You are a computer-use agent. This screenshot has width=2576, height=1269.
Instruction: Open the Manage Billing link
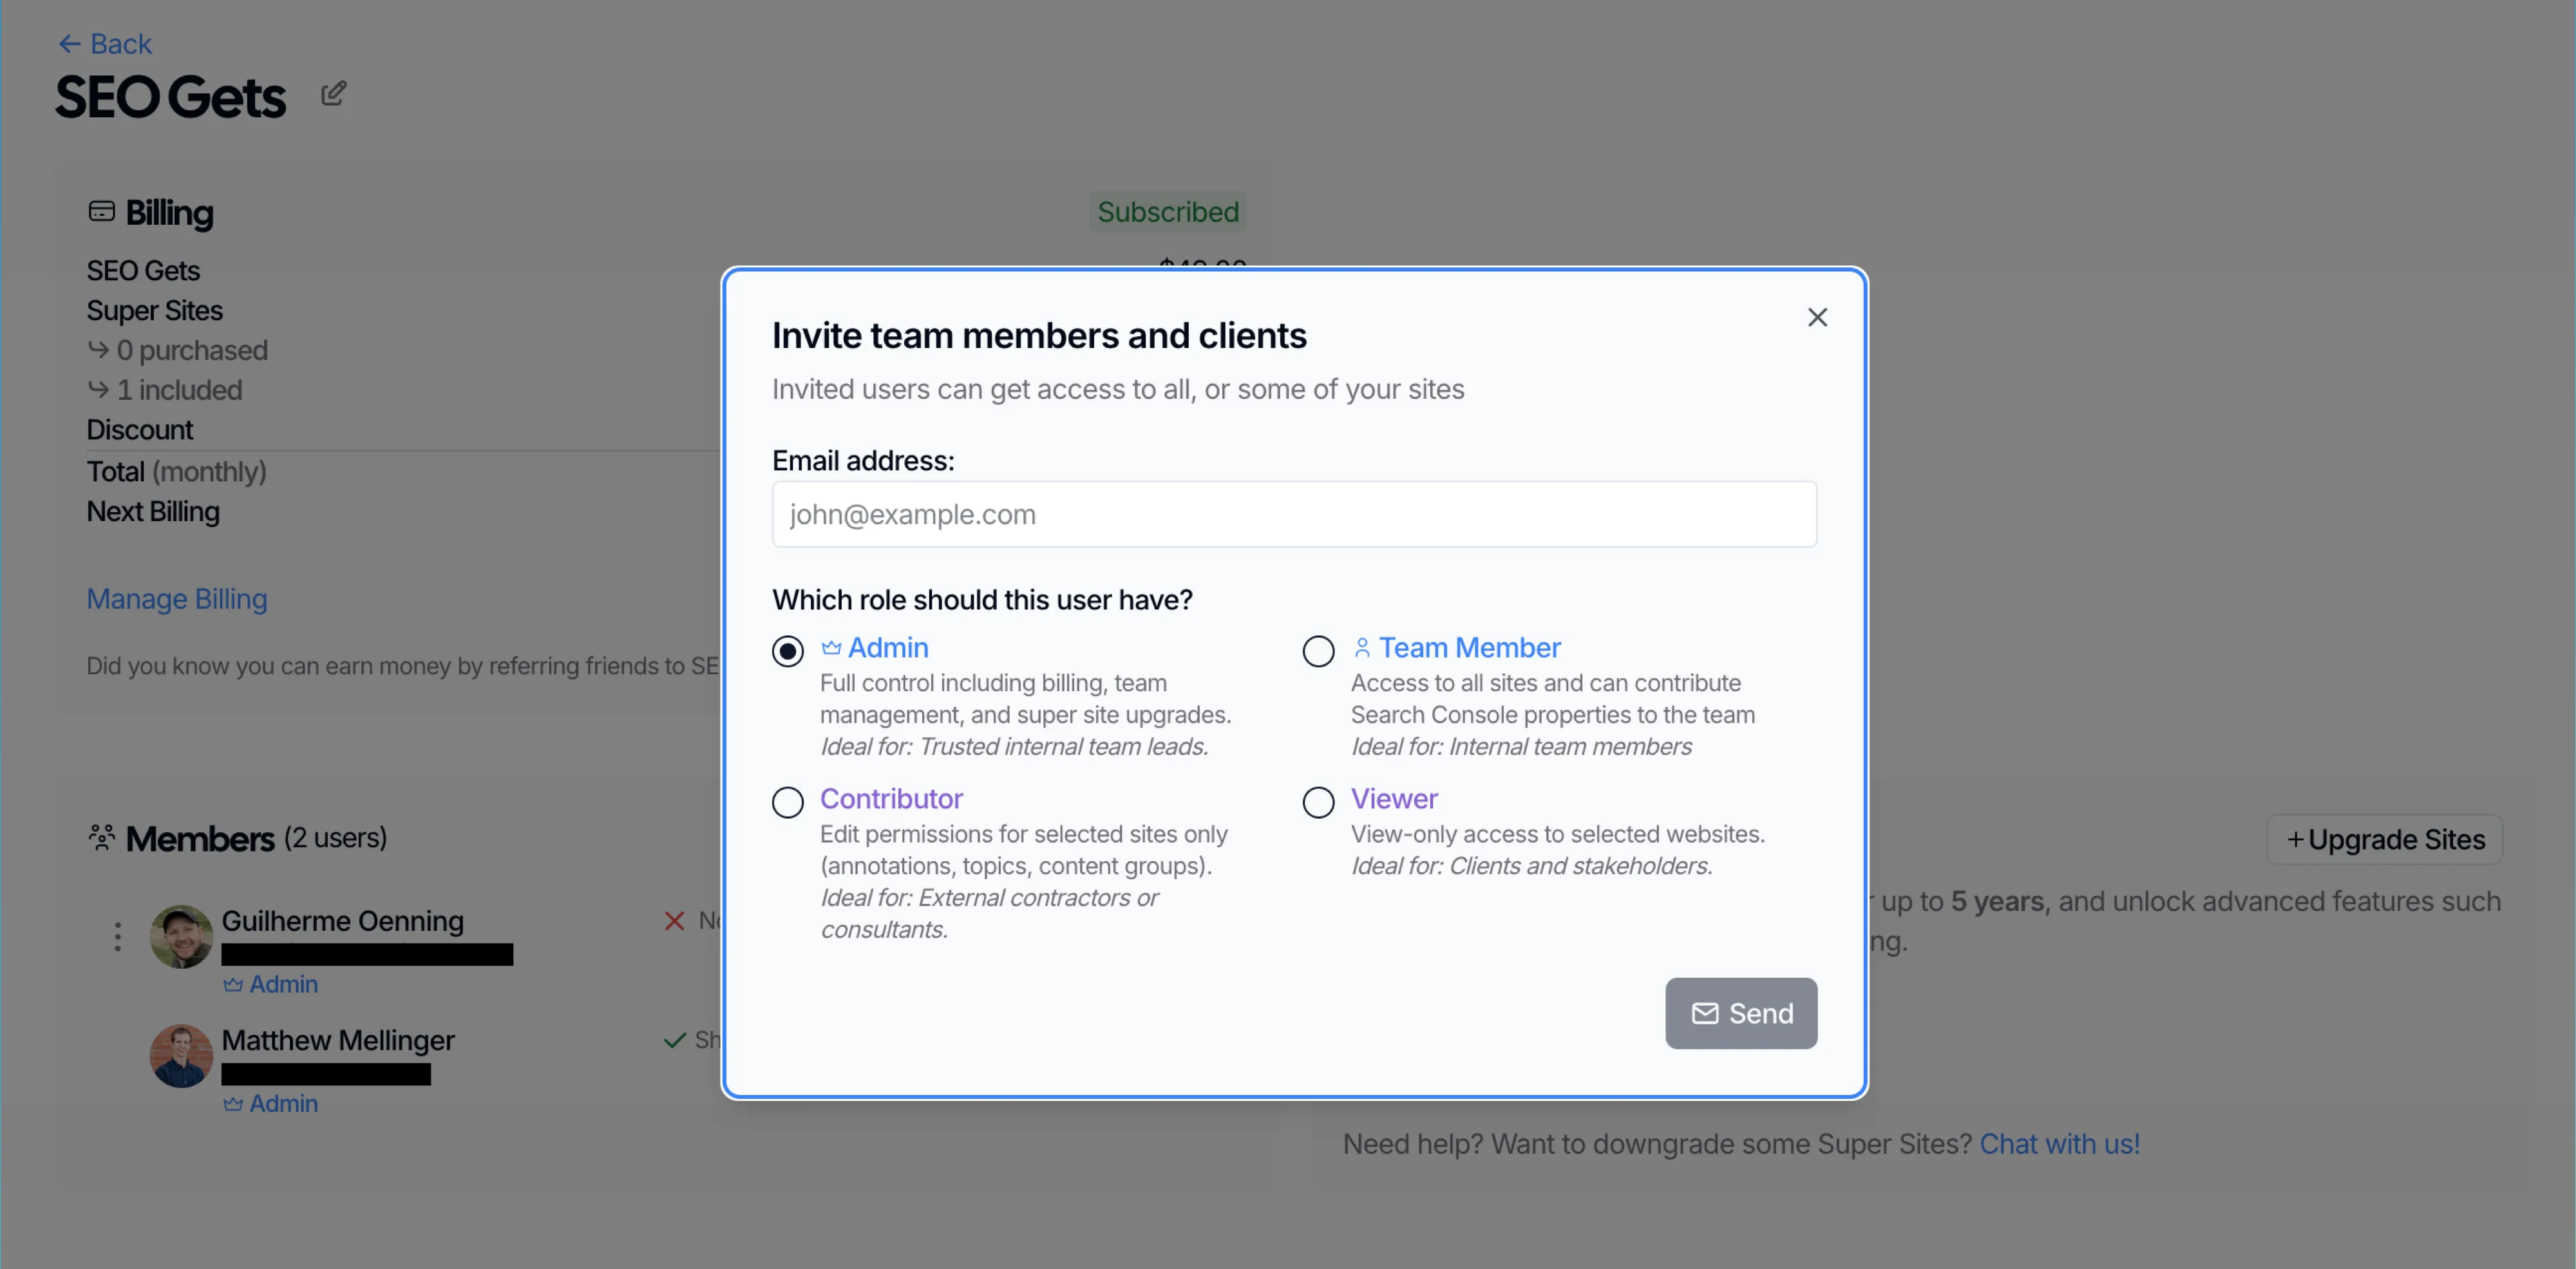click(x=176, y=598)
